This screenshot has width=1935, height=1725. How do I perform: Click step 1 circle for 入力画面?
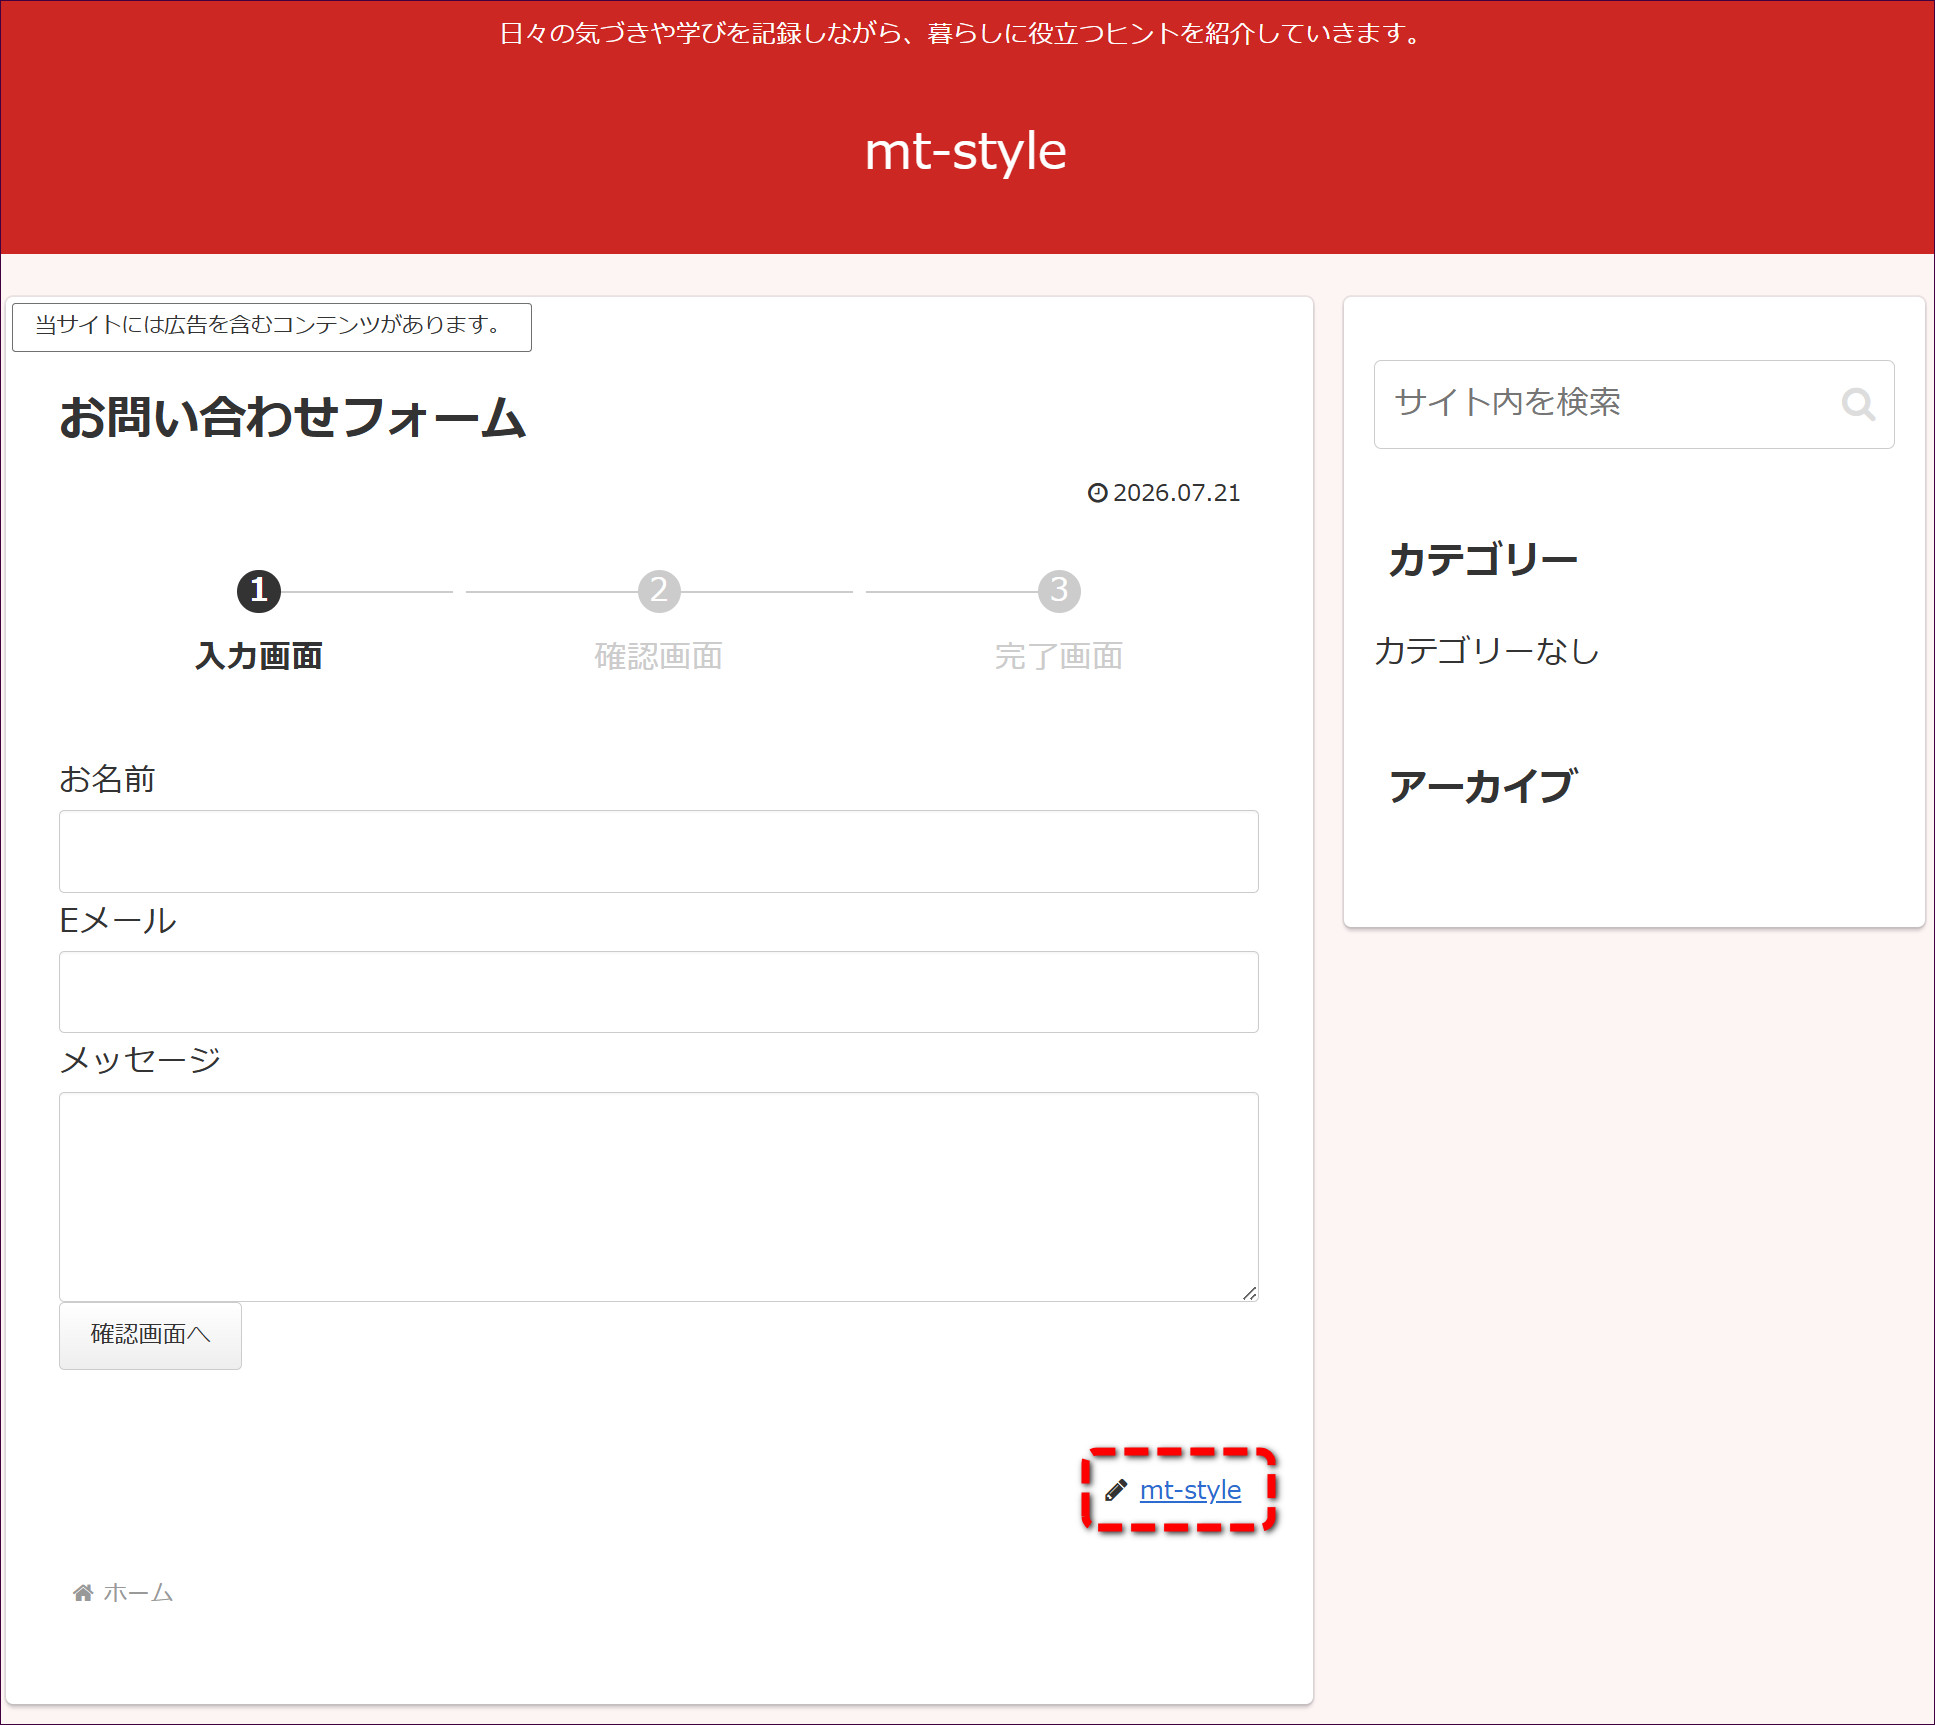pos(259,591)
